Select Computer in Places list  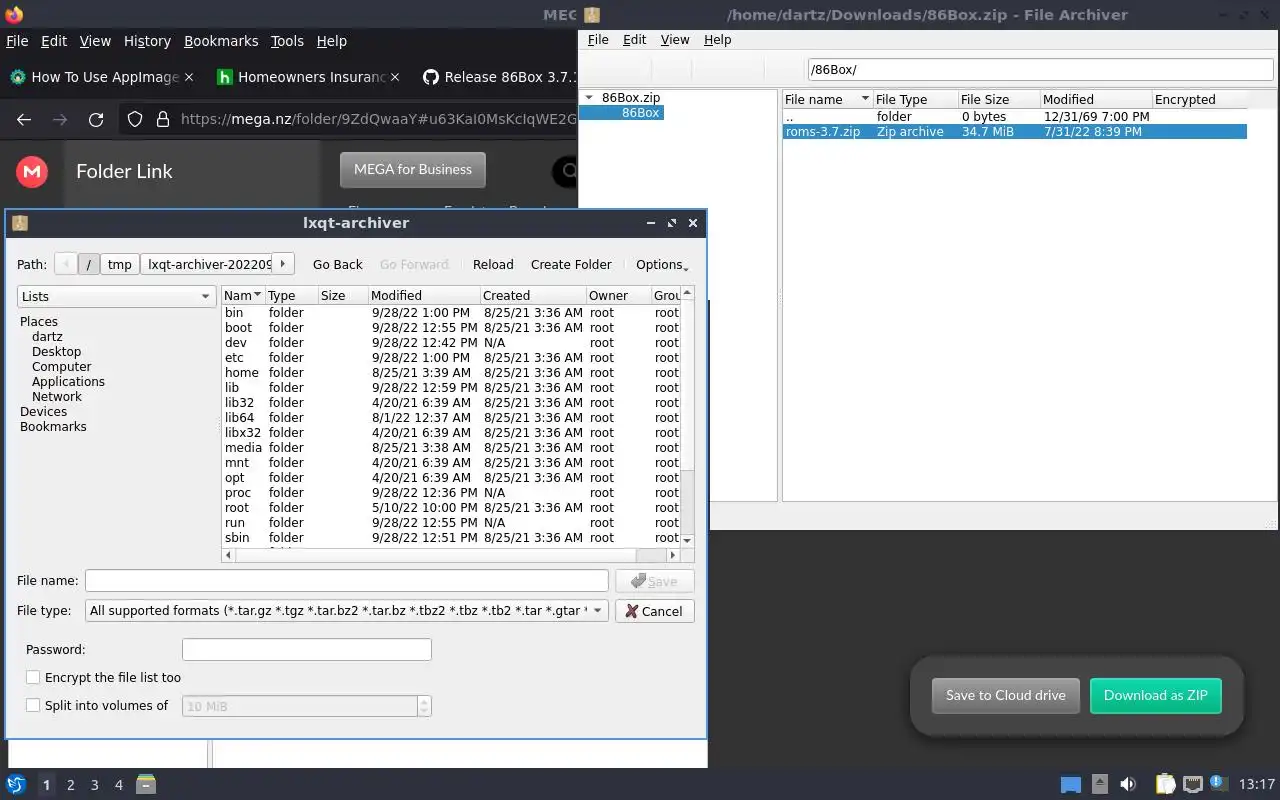click(61, 366)
